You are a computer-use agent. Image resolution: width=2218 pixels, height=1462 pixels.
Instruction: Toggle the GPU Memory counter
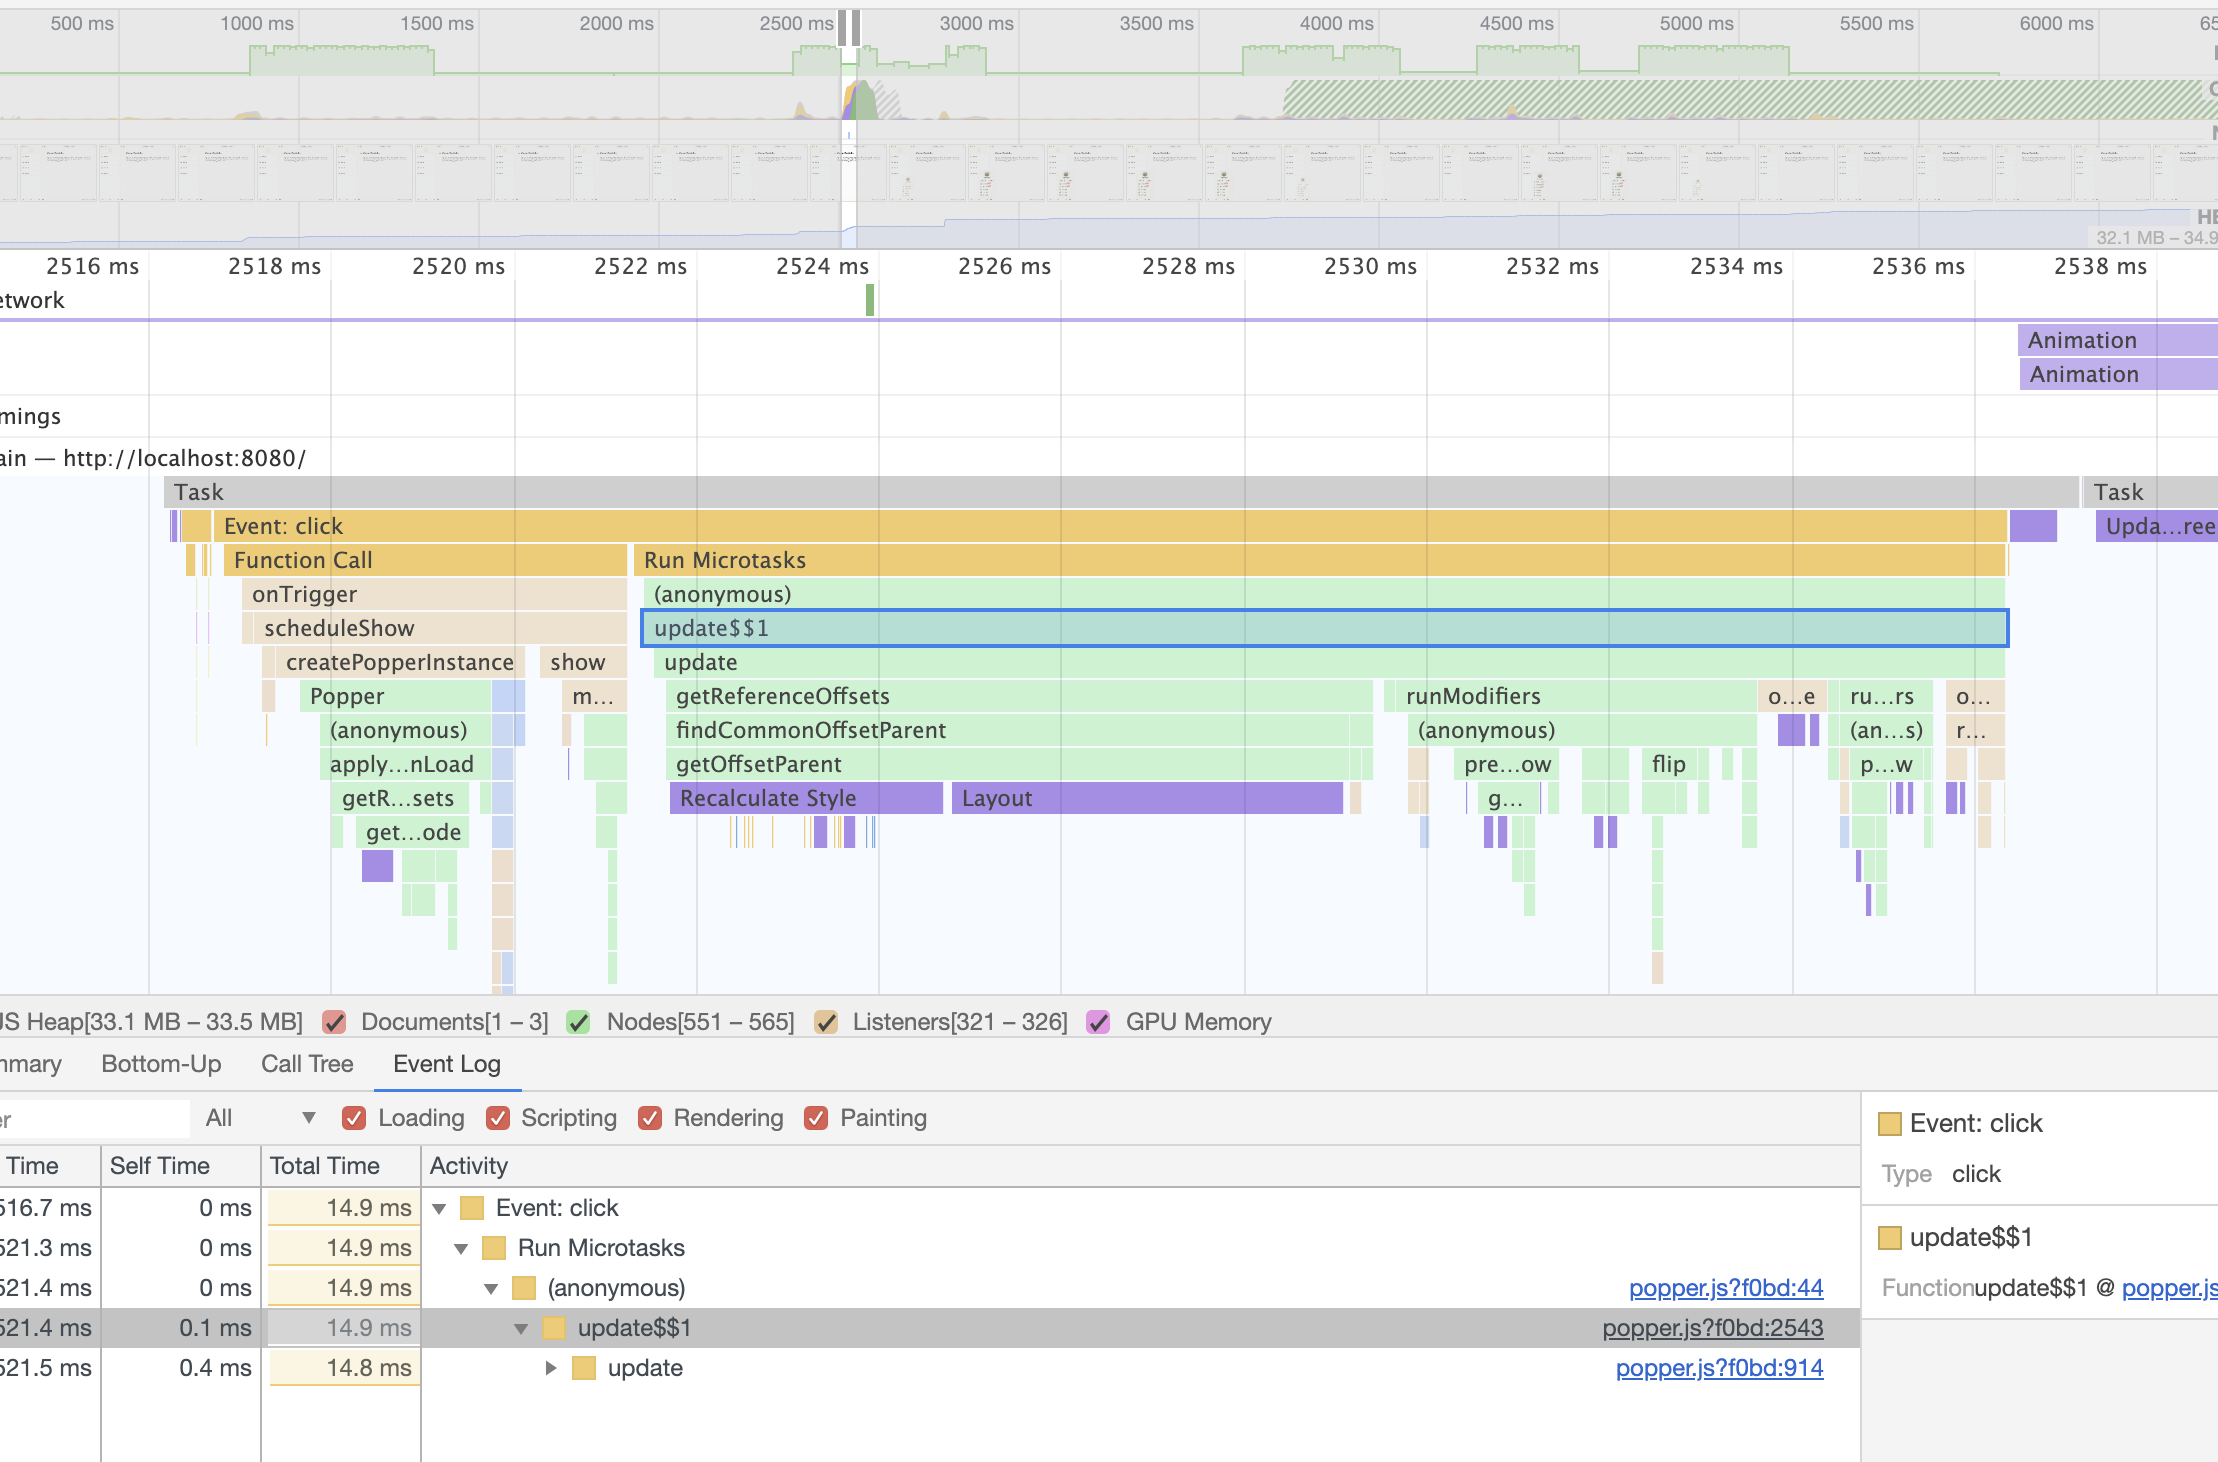(x=1099, y=1022)
